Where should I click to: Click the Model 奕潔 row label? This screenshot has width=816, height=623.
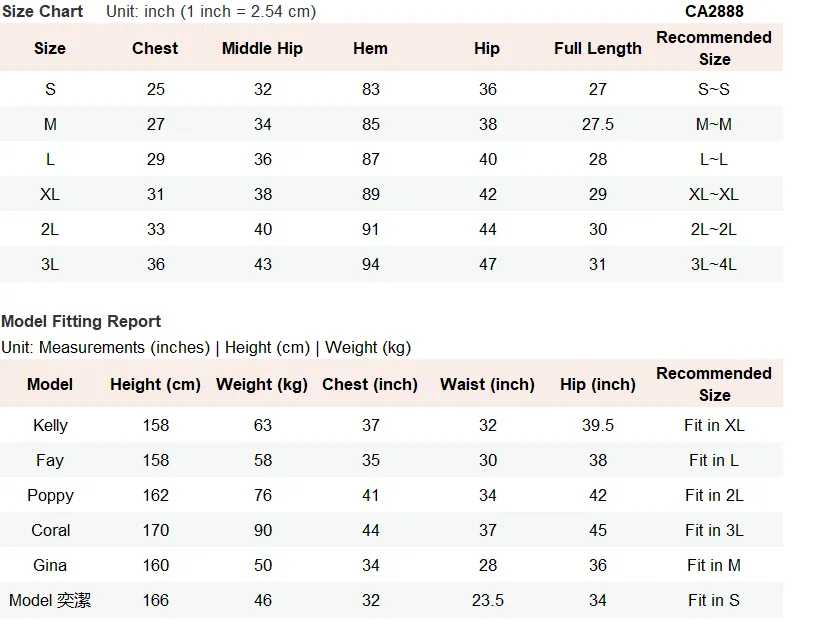coord(50,600)
